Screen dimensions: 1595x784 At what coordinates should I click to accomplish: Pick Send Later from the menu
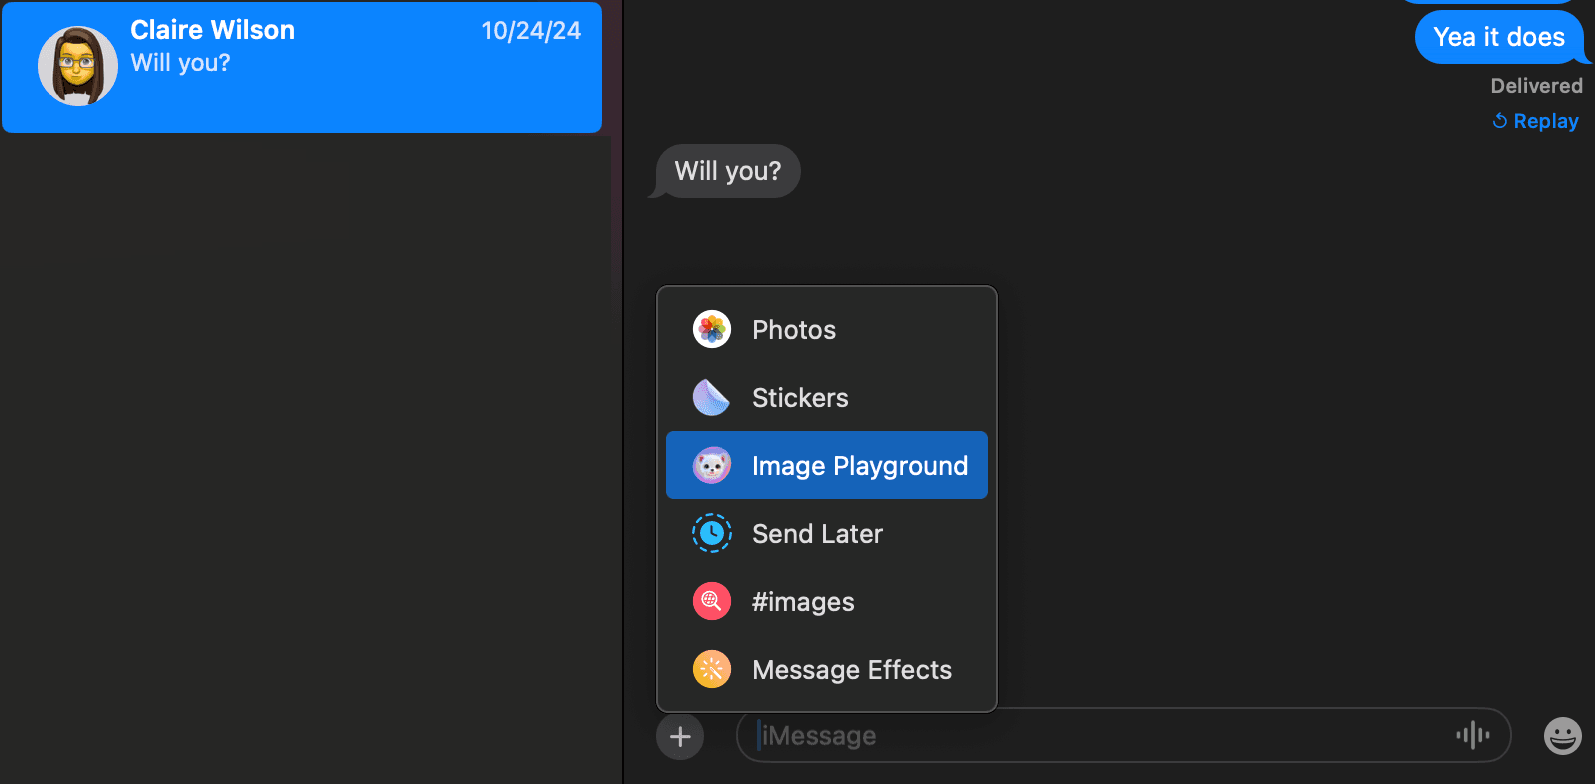pyautogui.click(x=826, y=534)
